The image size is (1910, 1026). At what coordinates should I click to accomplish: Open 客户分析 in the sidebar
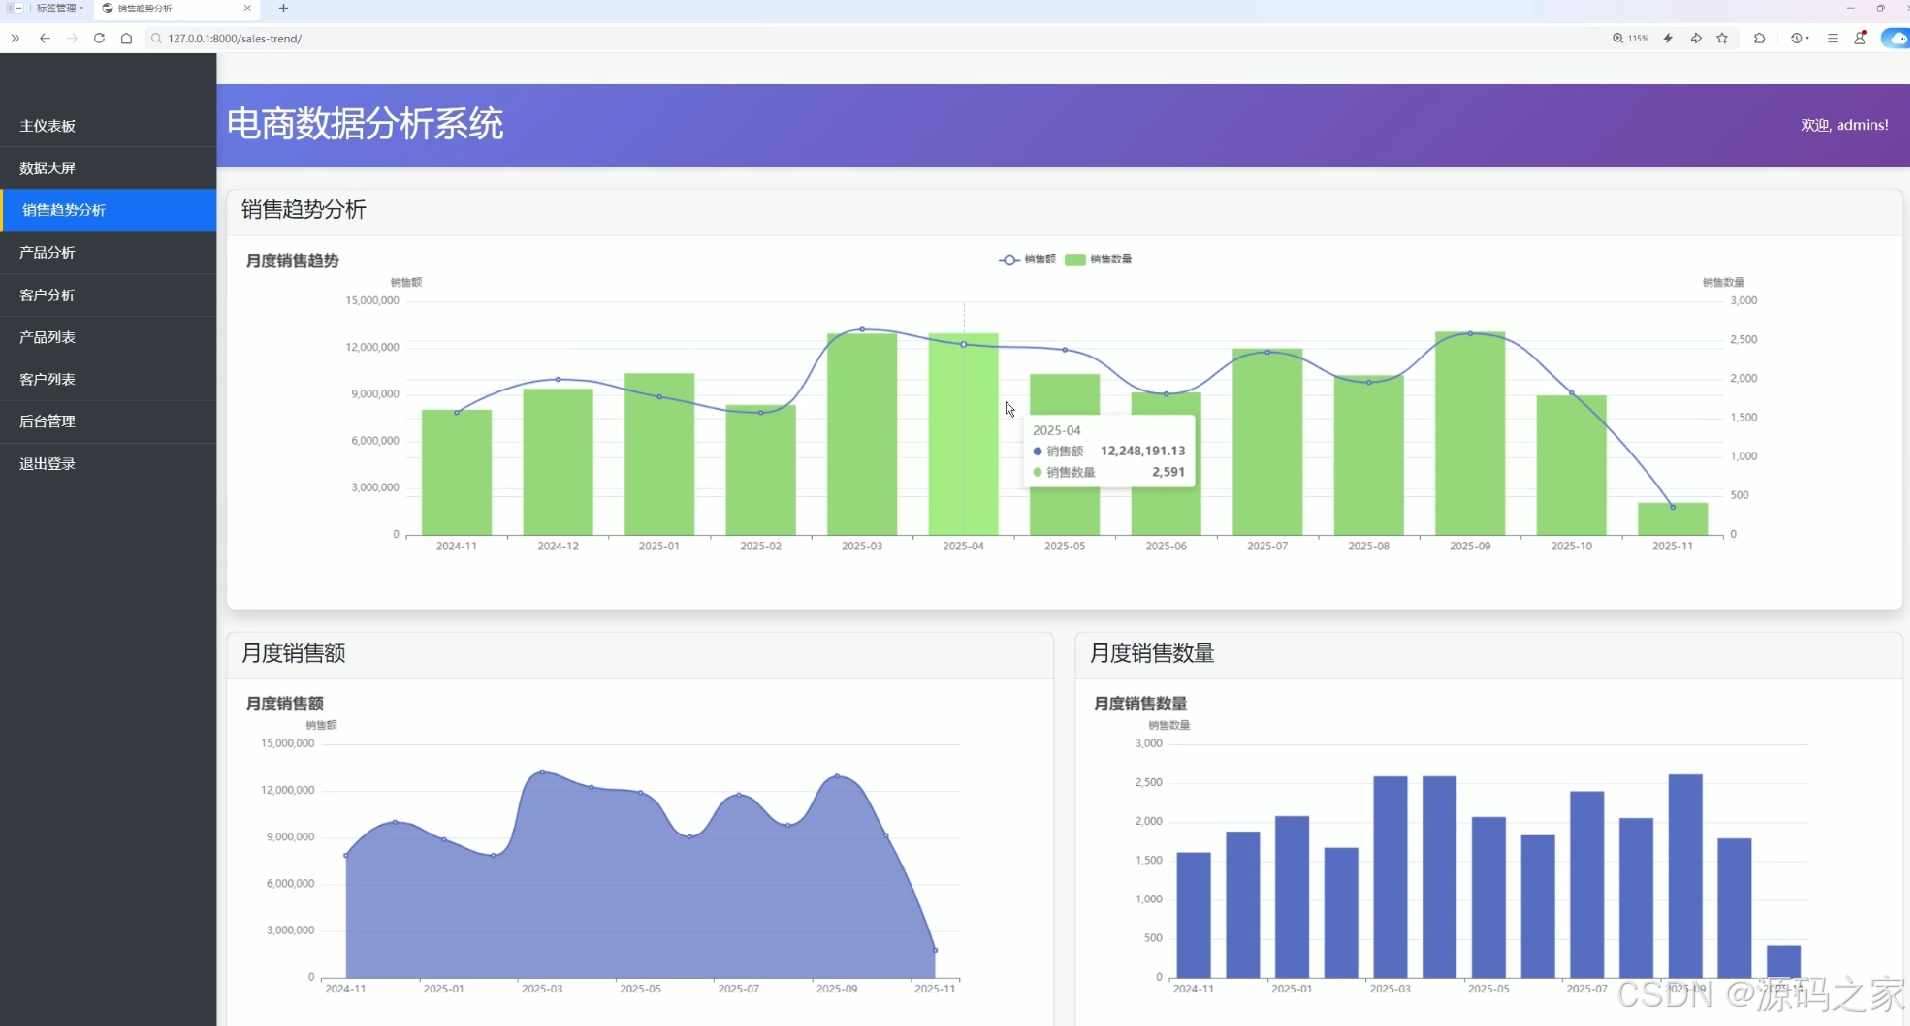coord(108,295)
